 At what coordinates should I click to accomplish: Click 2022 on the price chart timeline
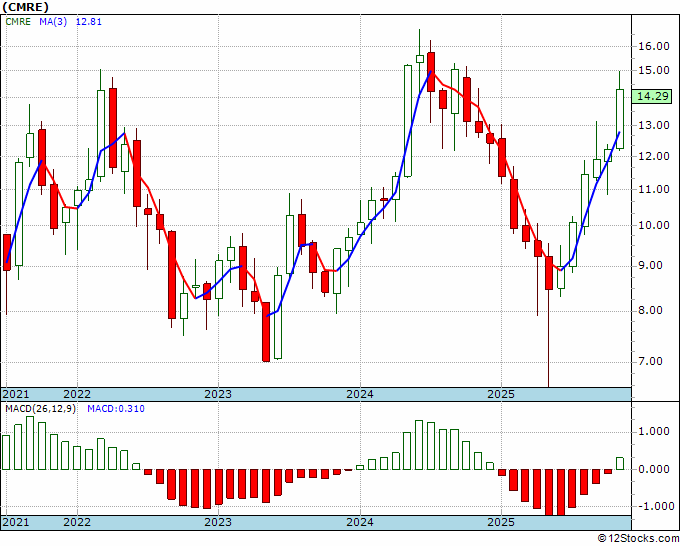(x=77, y=394)
